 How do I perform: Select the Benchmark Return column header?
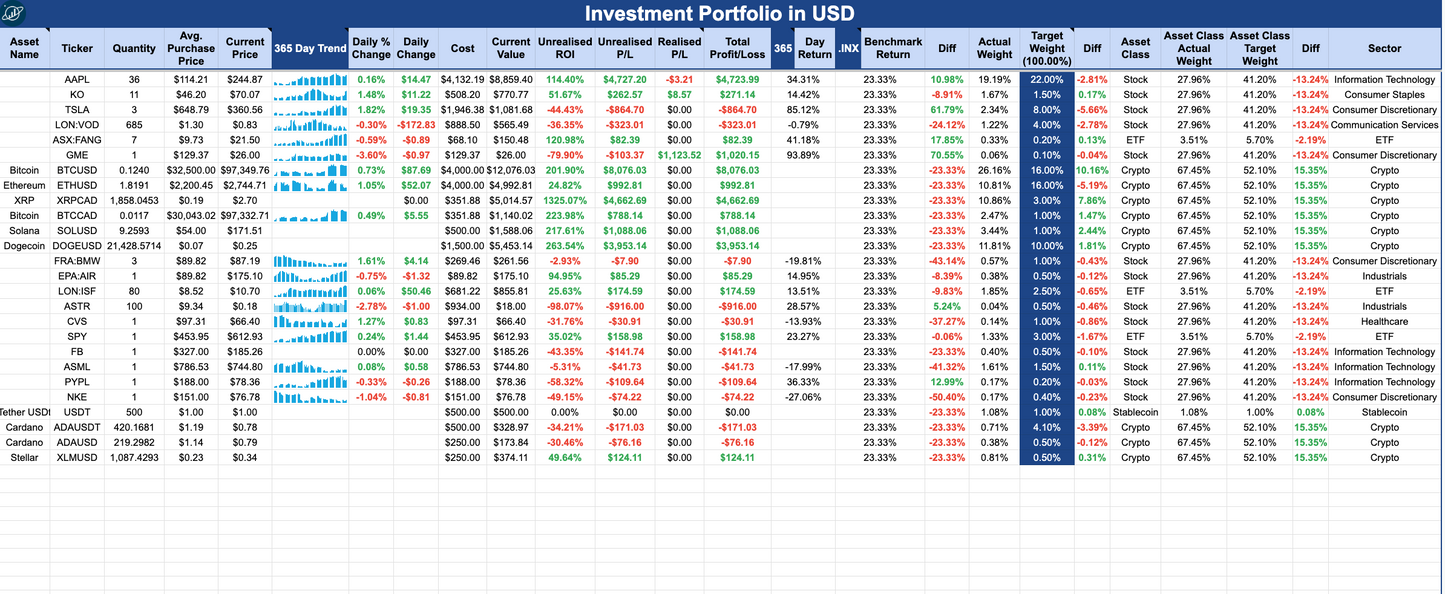pos(893,47)
